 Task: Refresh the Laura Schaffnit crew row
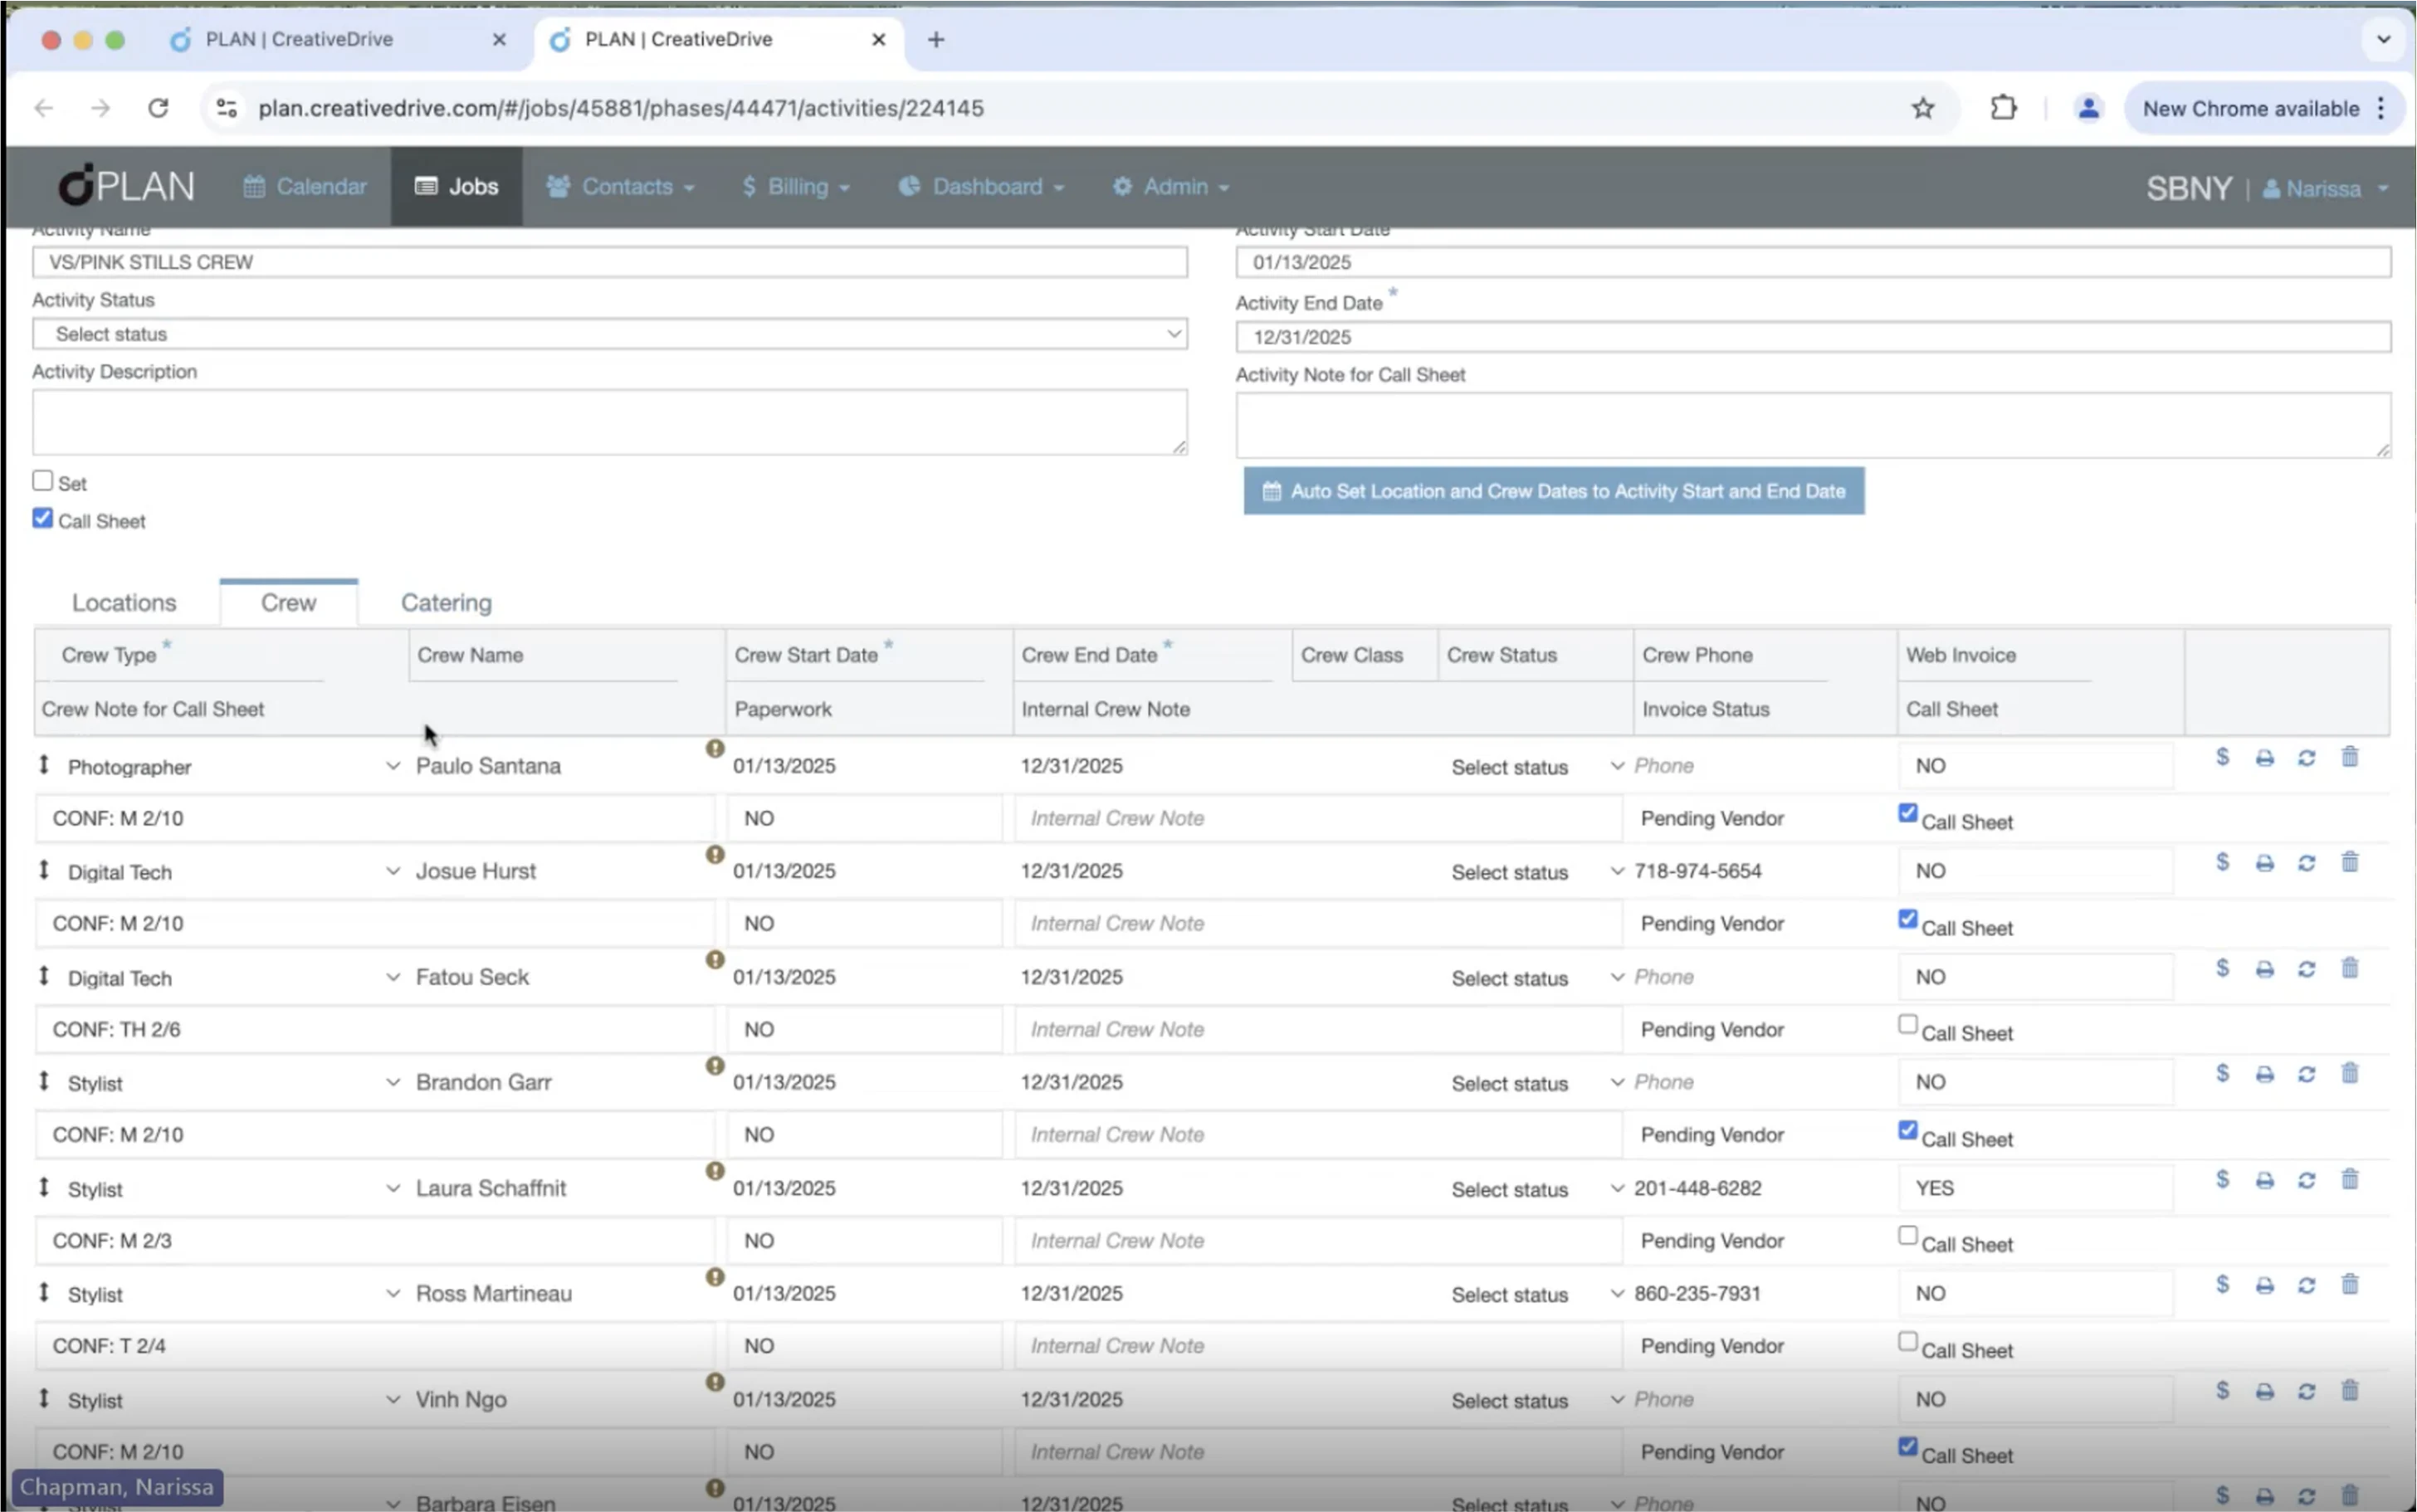pos(2307,1180)
